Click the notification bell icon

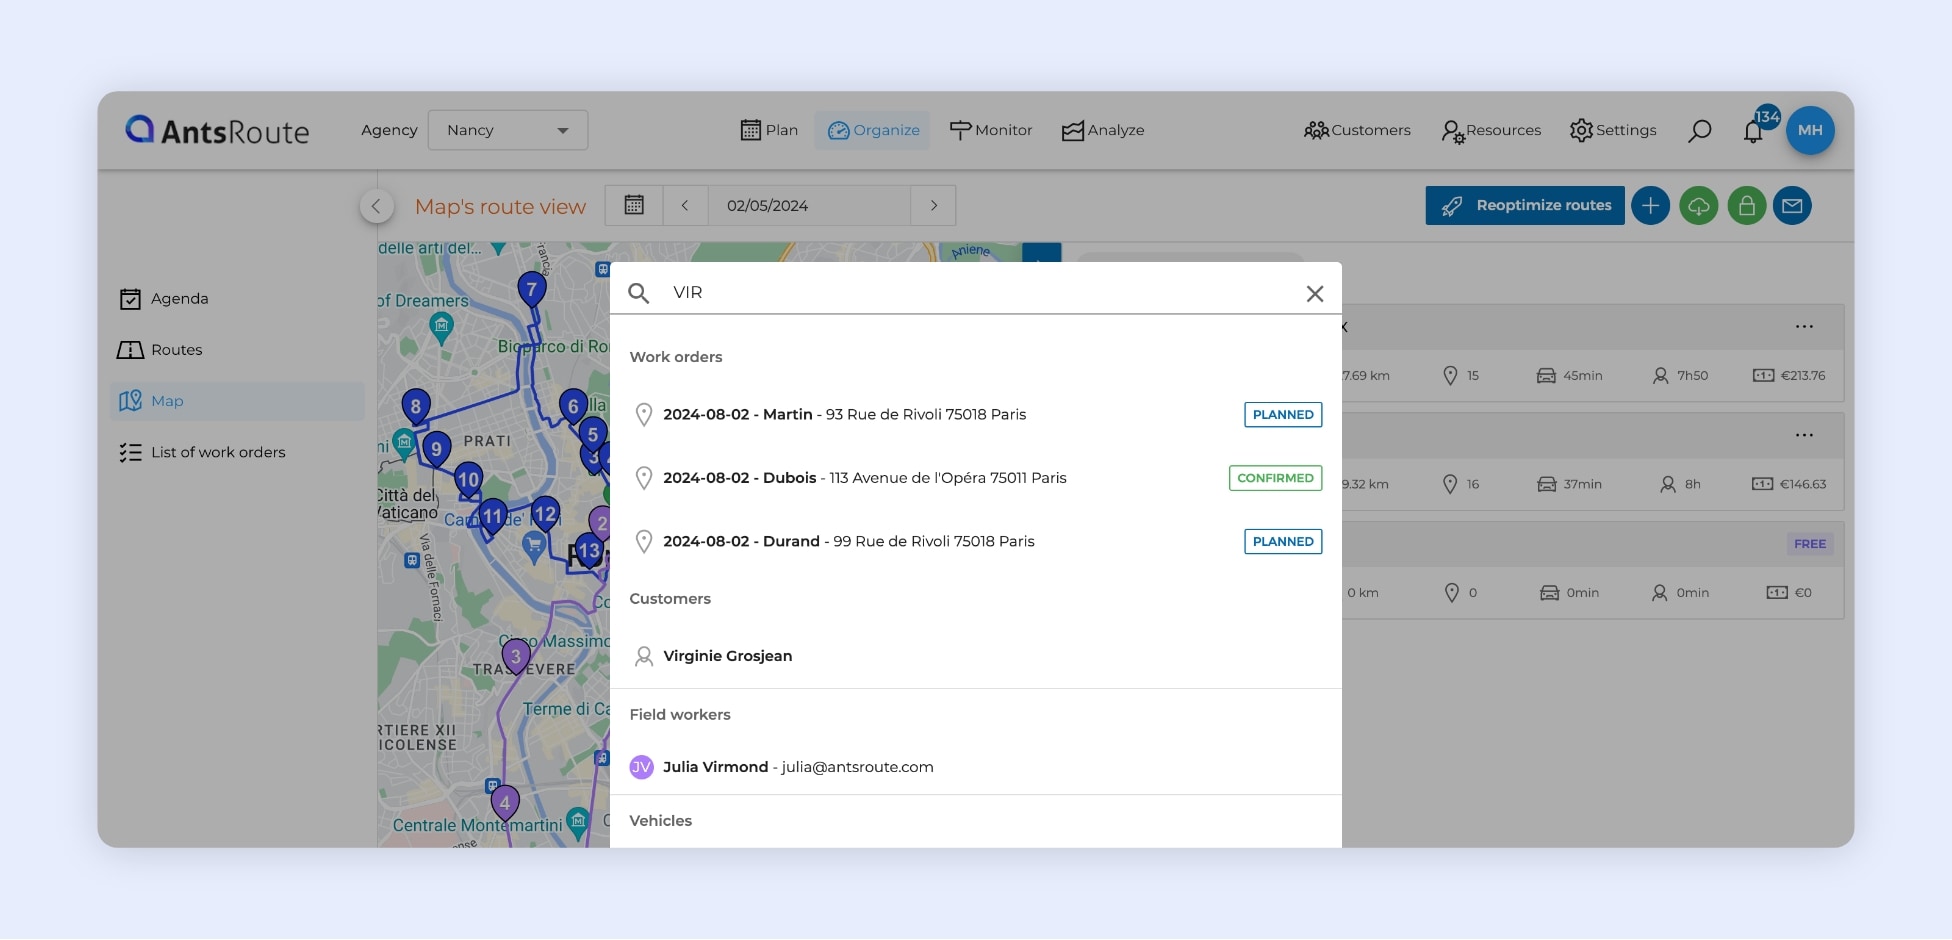point(1752,132)
